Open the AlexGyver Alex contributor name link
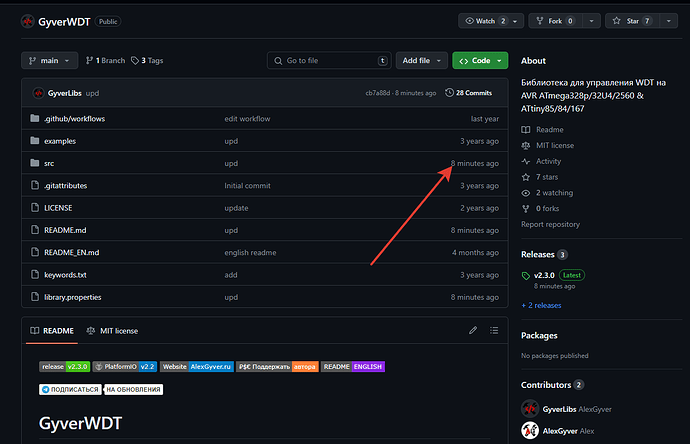The width and height of the screenshot is (690, 444). click(x=568, y=431)
